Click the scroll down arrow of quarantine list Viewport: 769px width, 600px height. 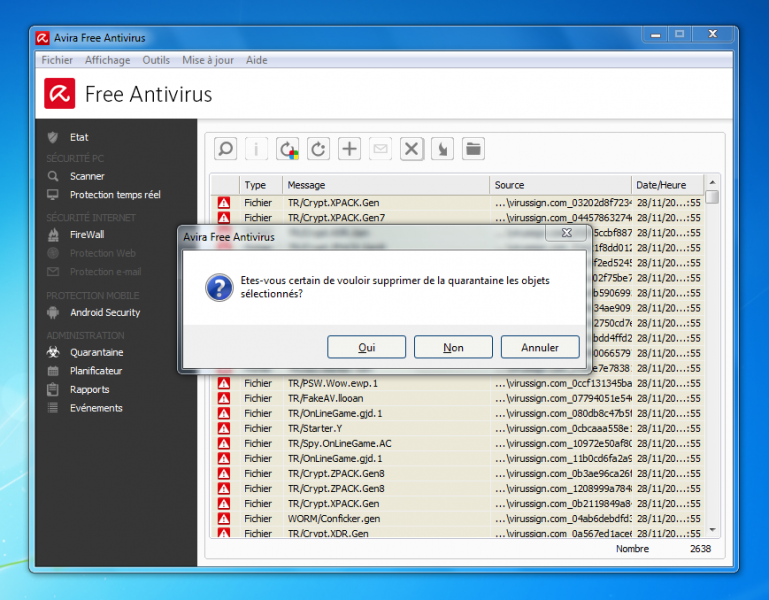[712, 530]
